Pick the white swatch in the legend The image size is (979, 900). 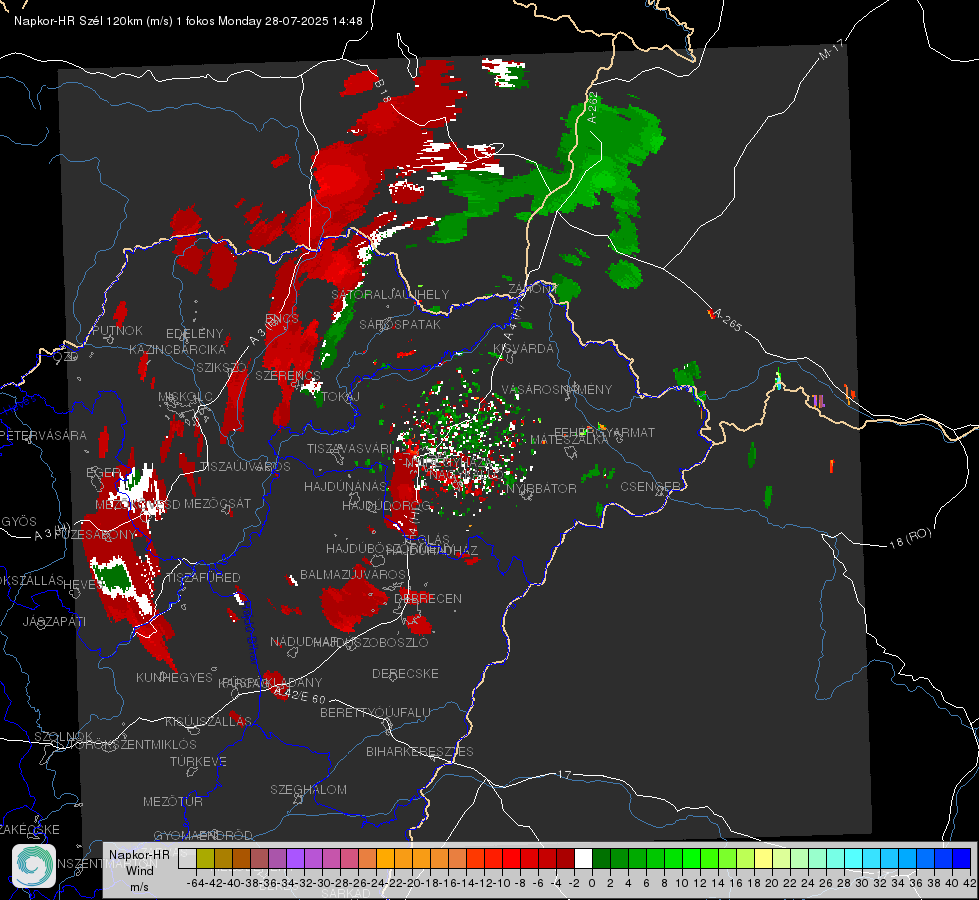tap(583, 858)
